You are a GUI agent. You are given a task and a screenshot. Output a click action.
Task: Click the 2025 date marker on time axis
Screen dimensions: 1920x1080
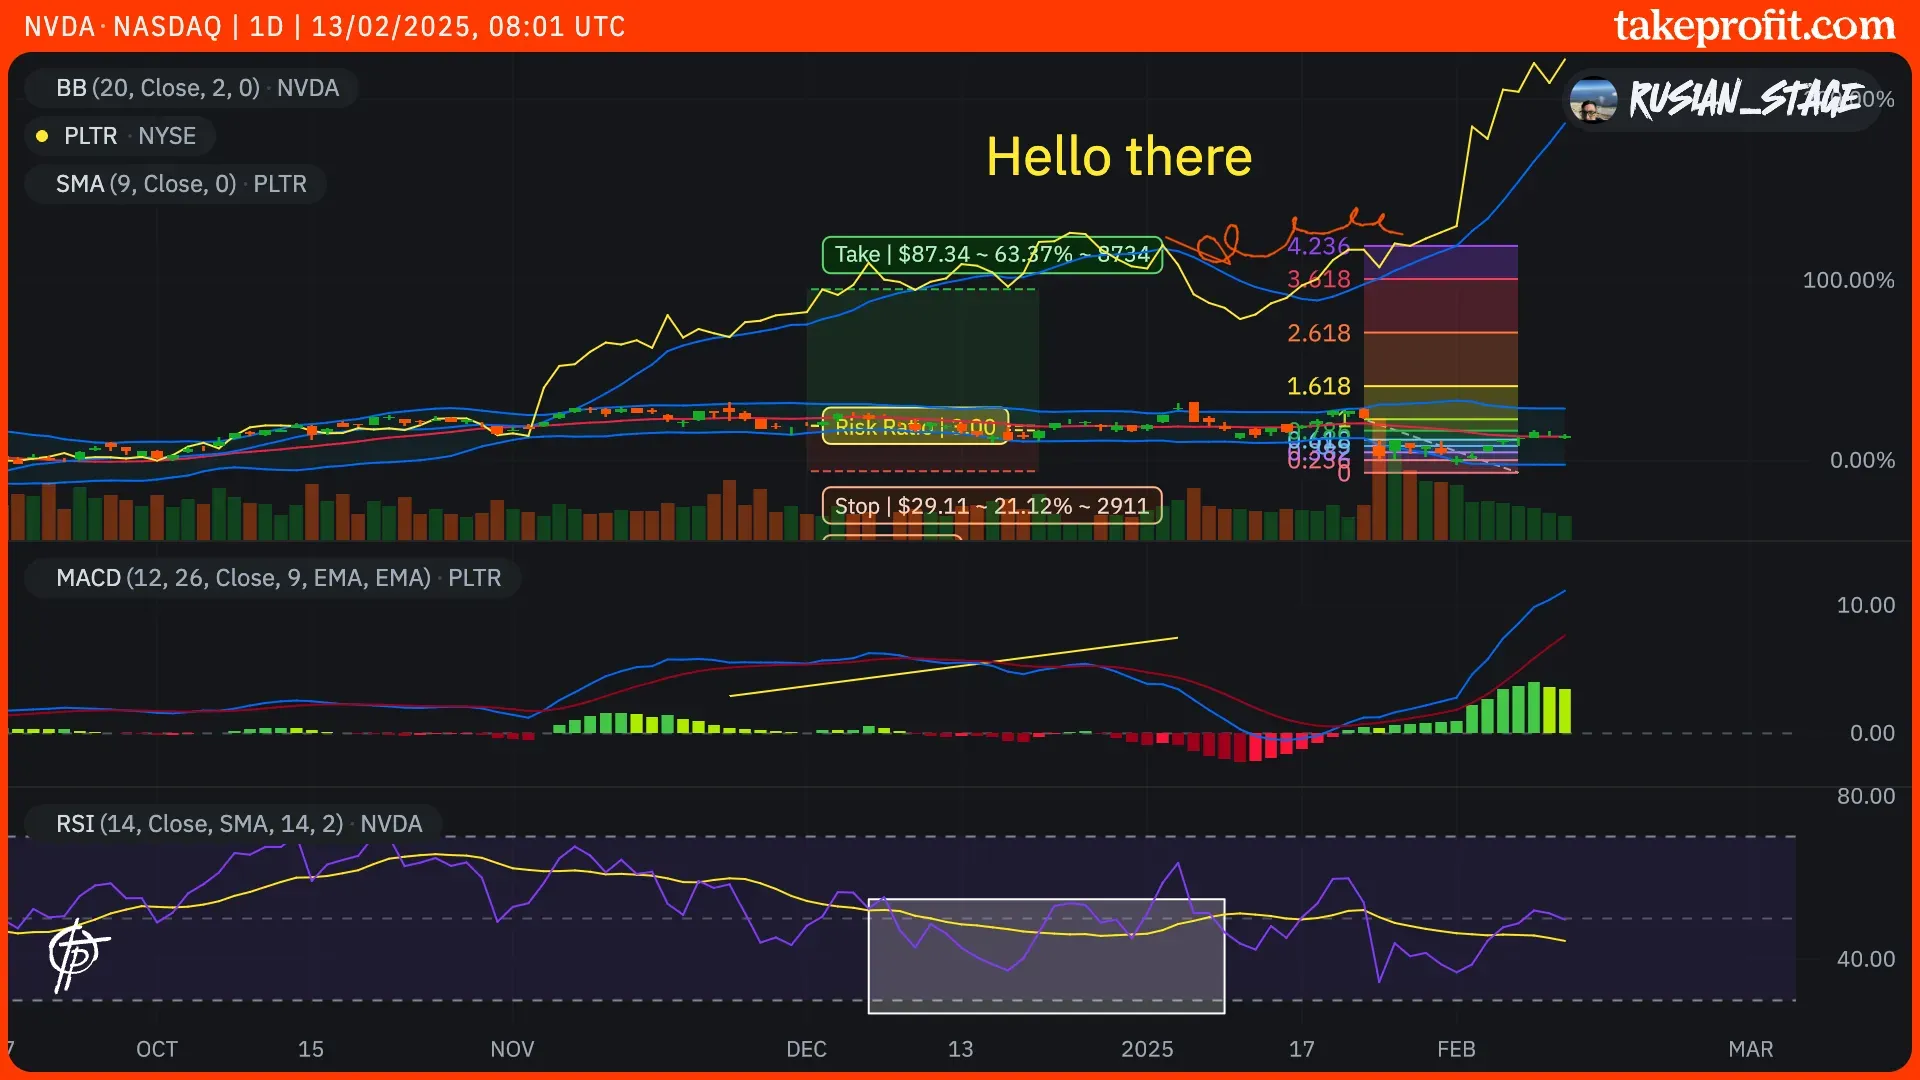(x=1146, y=1049)
